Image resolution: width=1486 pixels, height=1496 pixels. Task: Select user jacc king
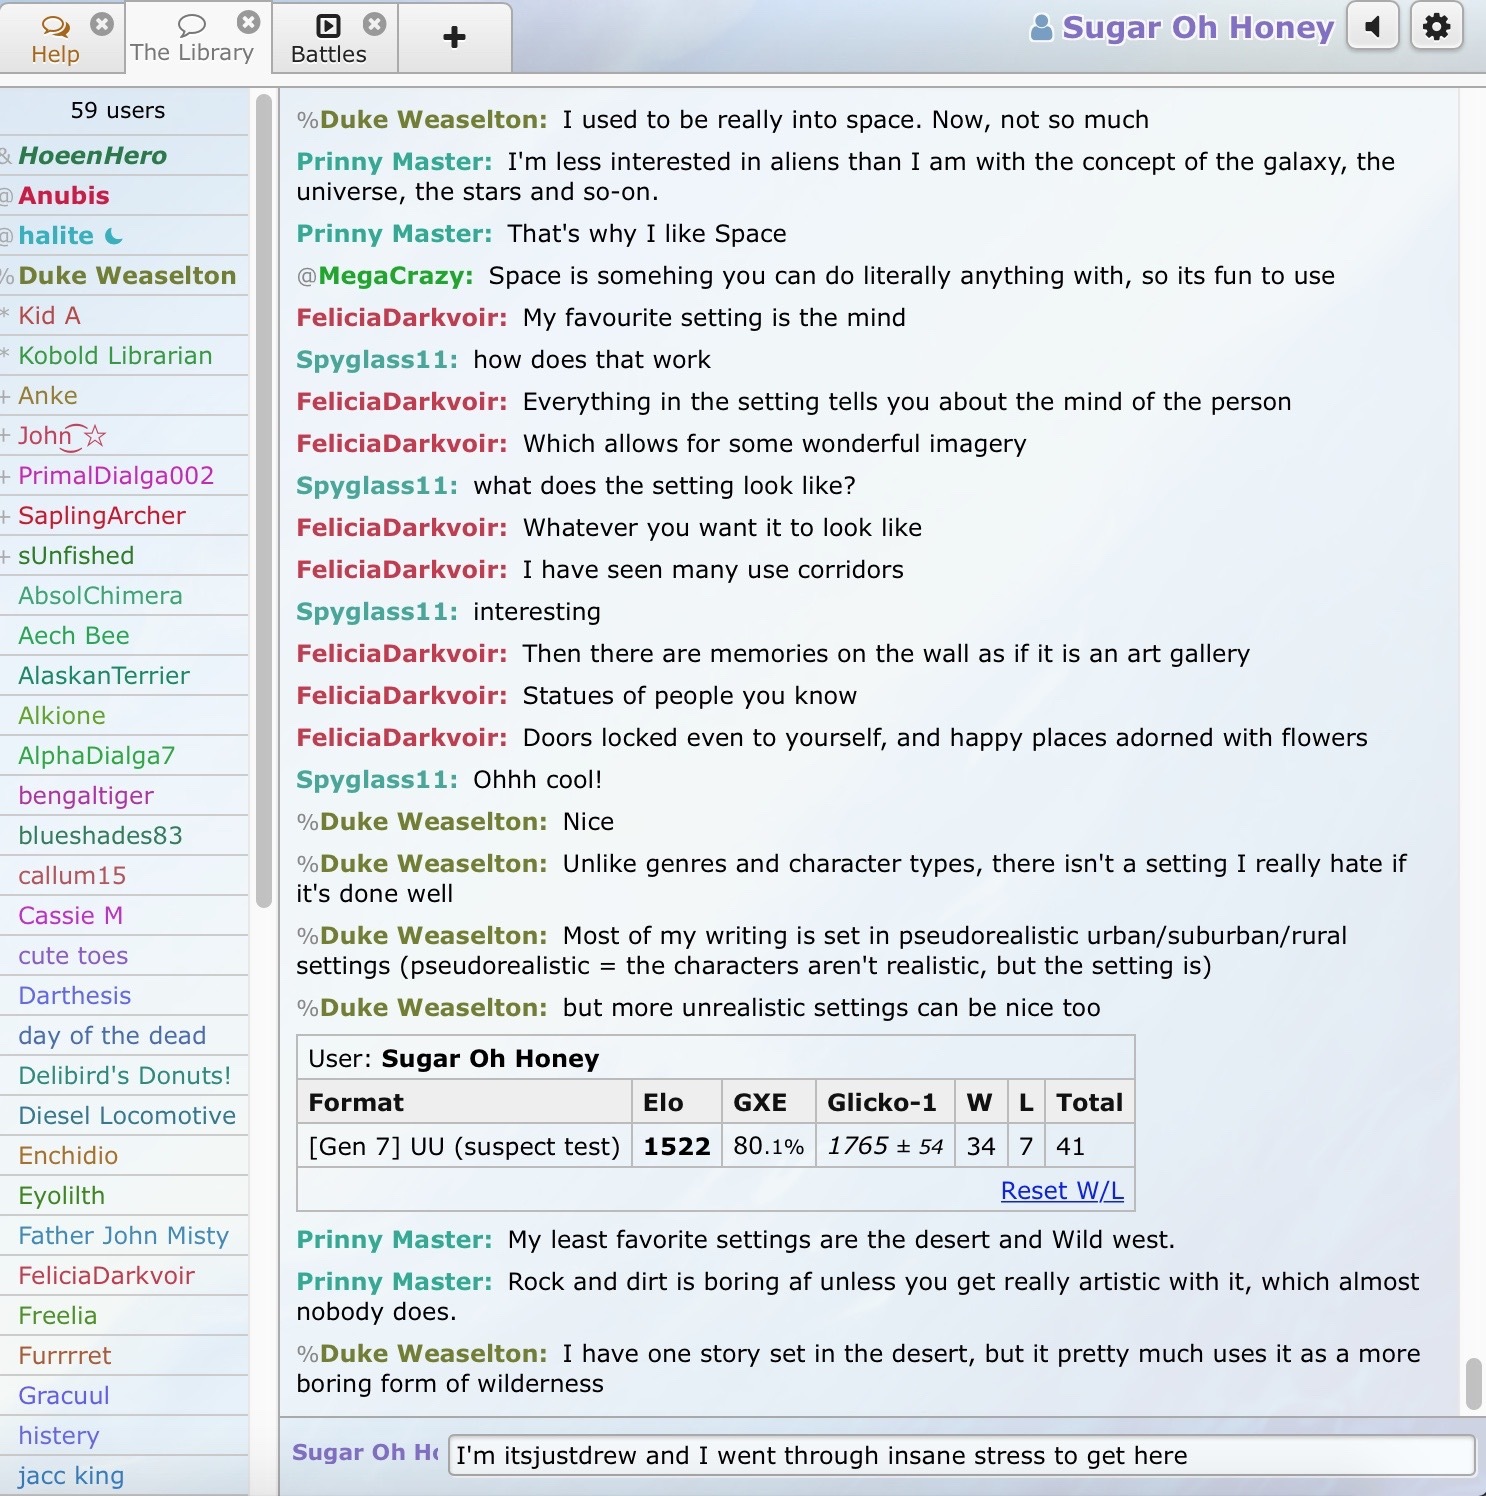click(124, 1475)
